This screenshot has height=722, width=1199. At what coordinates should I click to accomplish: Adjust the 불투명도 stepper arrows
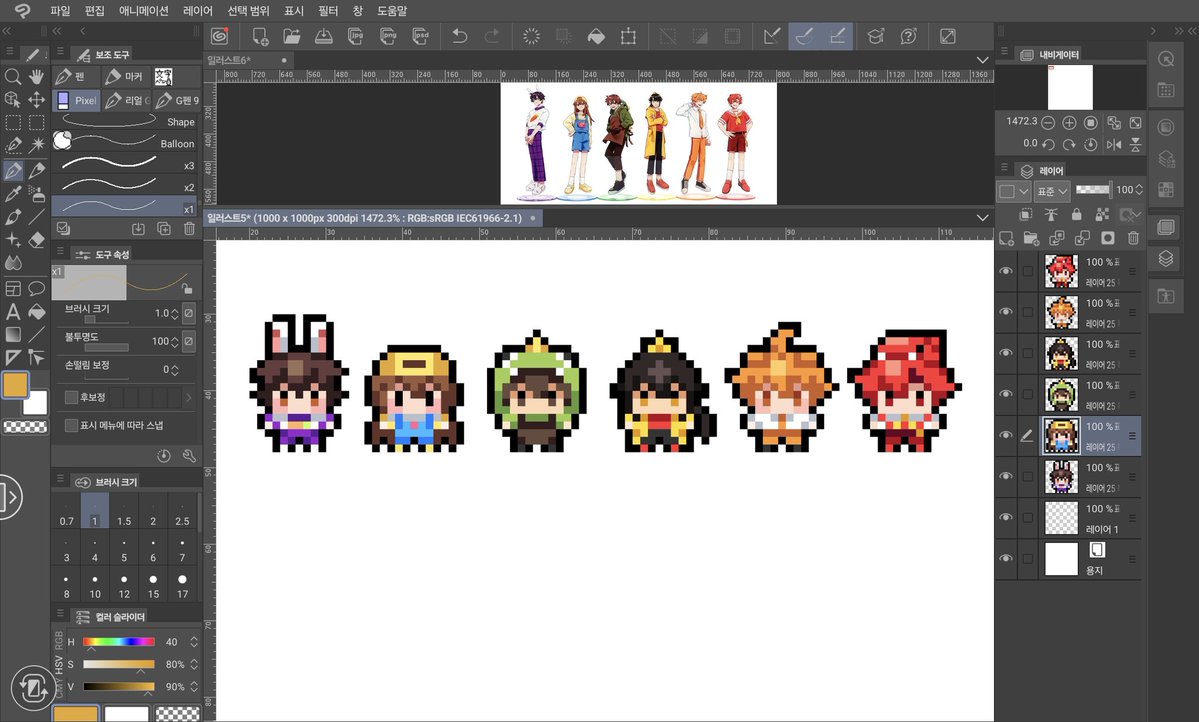coord(175,341)
